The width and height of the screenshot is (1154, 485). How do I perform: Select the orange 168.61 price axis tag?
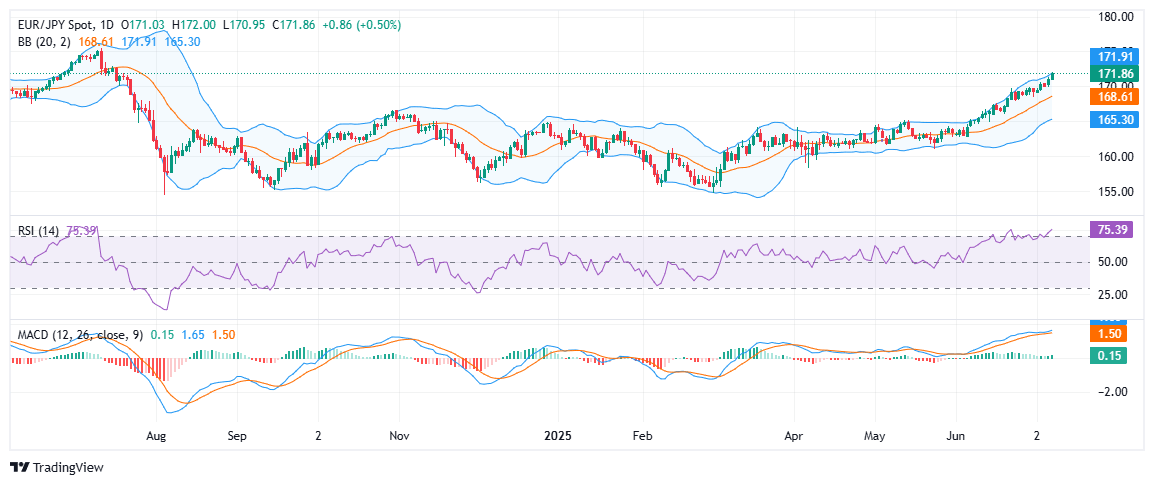click(1114, 97)
